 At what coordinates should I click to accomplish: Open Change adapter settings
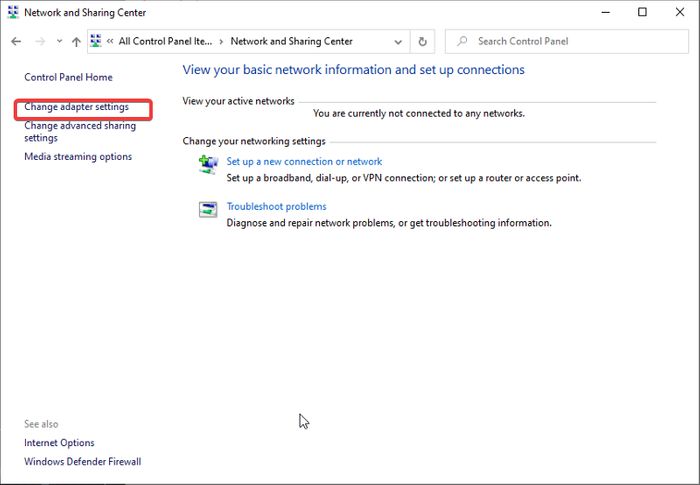tap(76, 107)
